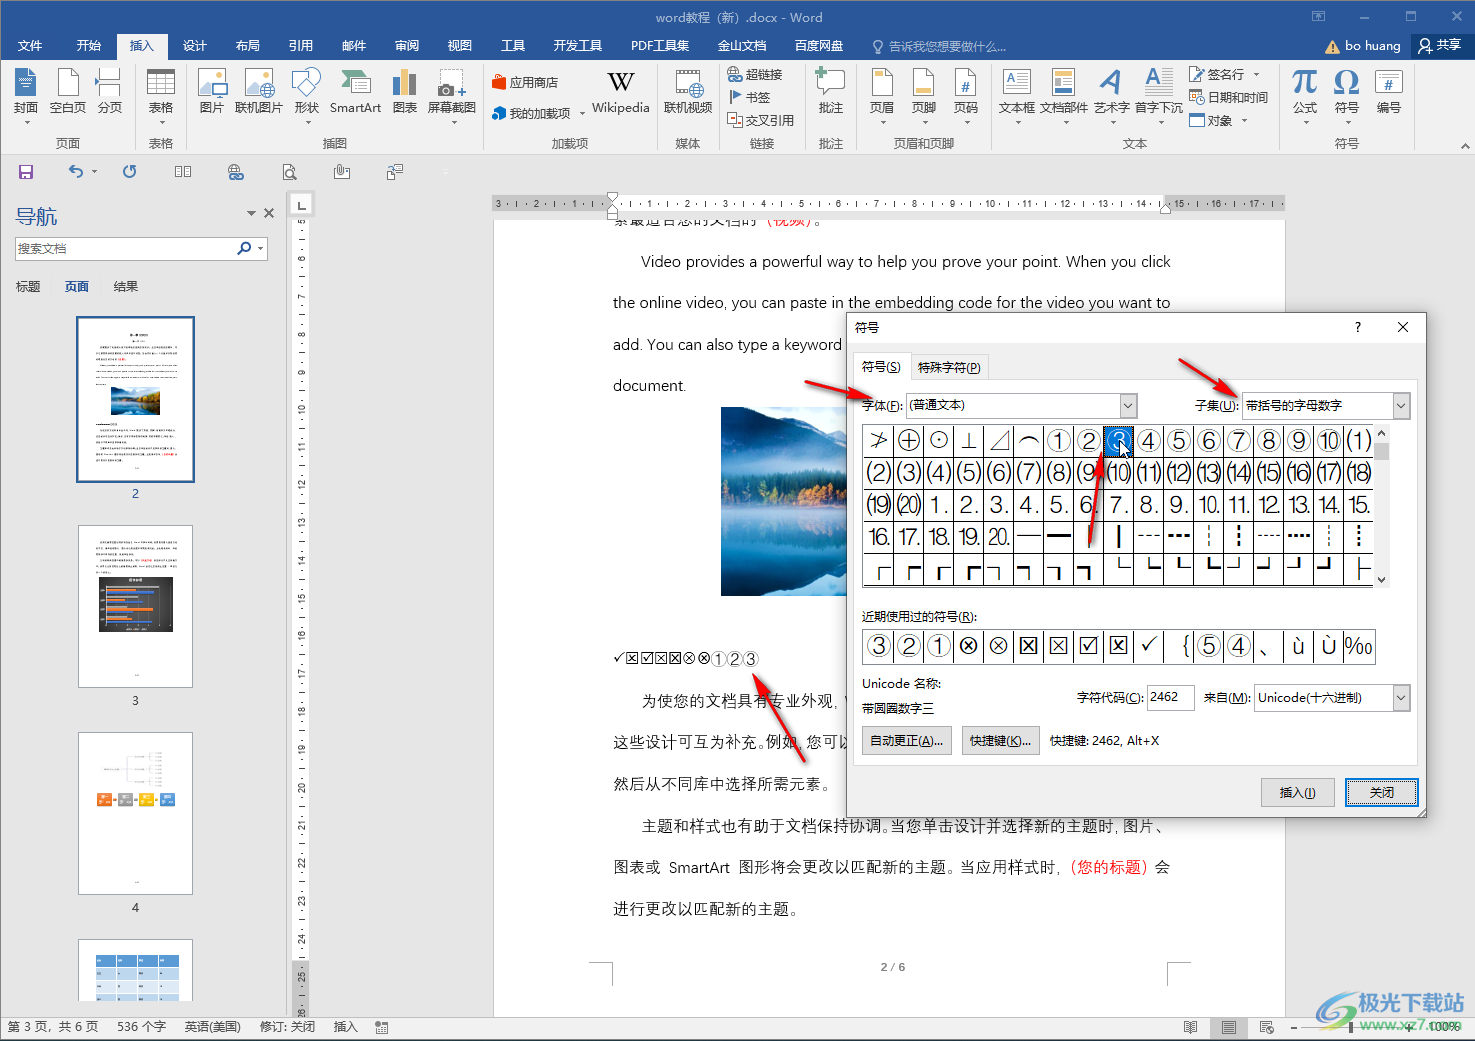
Task: Click the 插入(I) button in Symbol dialog
Action: 1298,793
